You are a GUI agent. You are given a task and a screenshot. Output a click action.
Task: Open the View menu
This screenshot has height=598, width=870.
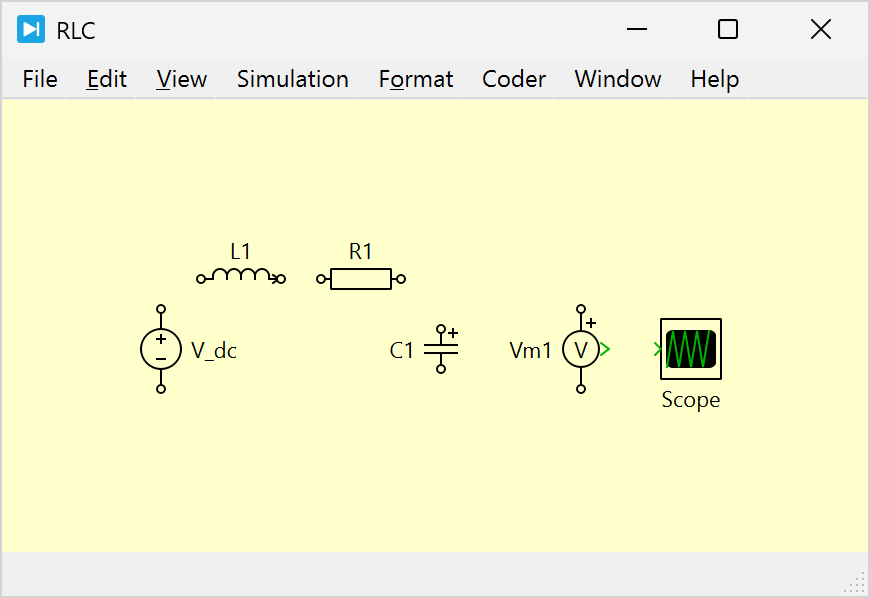point(182,79)
